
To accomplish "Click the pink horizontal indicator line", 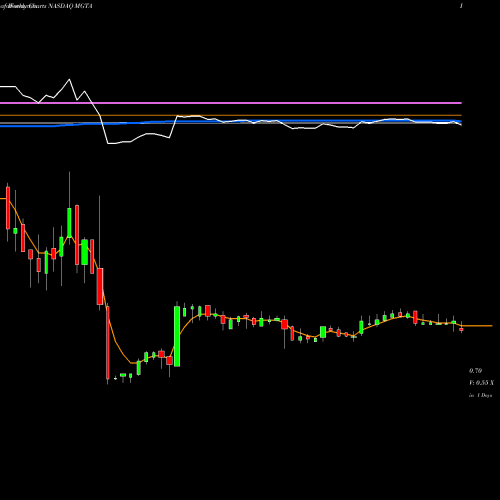I will [231, 103].
